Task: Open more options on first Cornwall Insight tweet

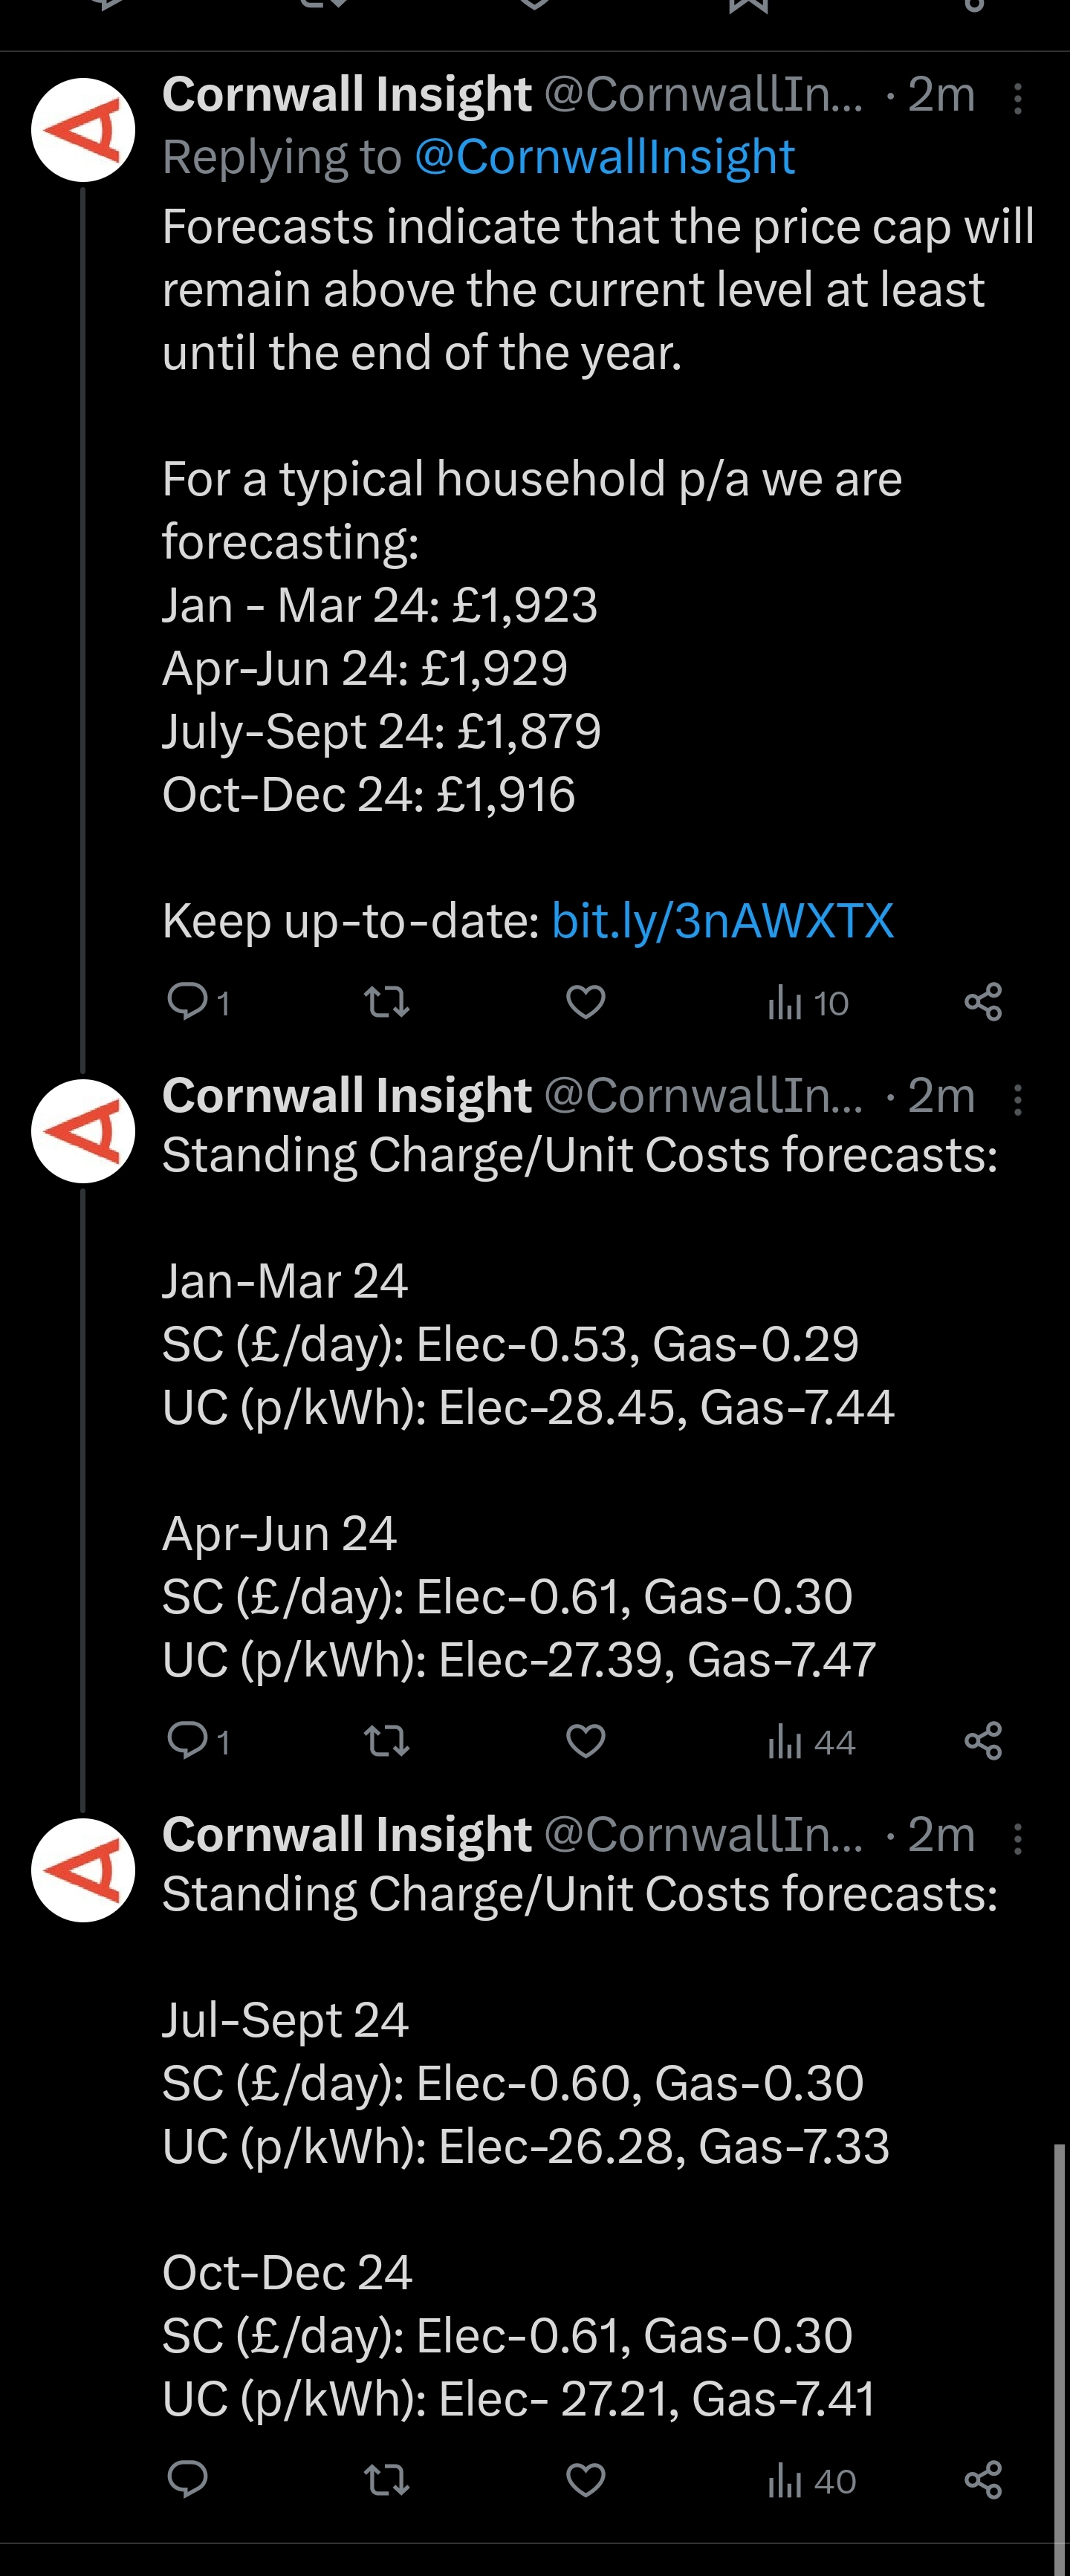Action: click(1017, 98)
